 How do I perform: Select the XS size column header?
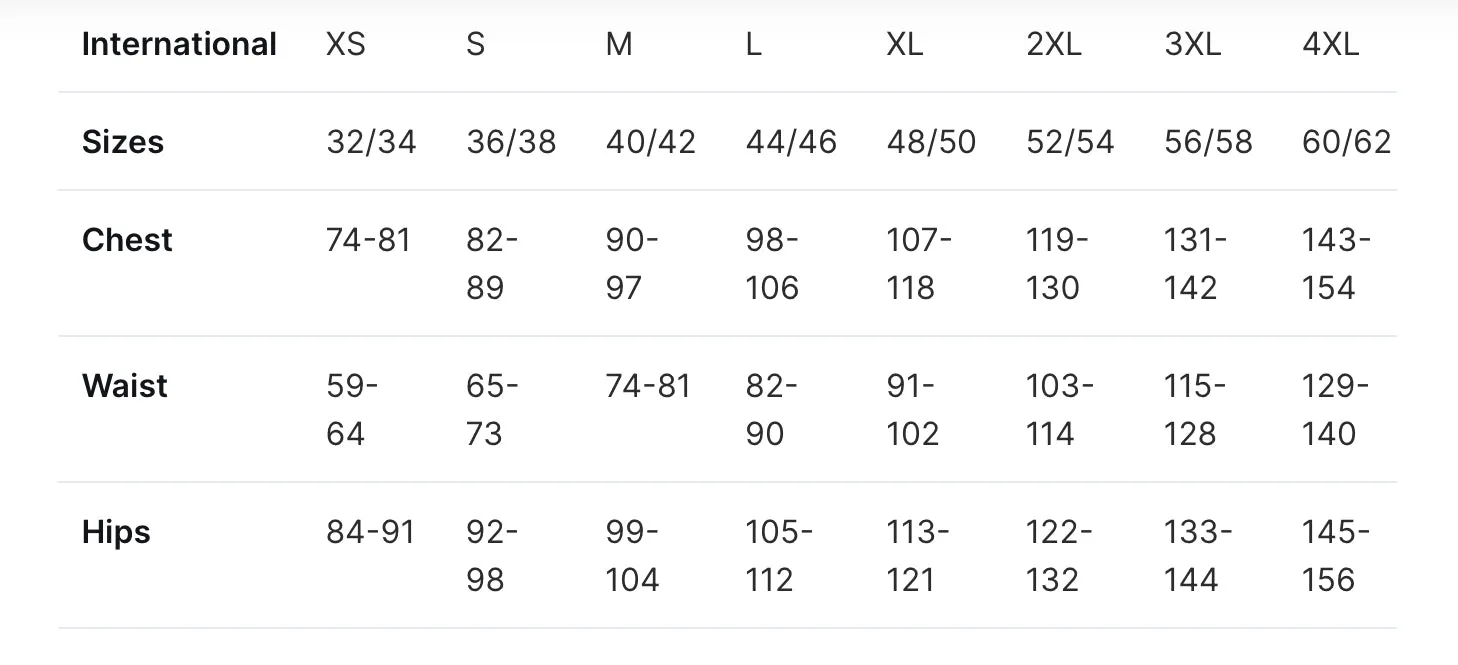coord(346,45)
